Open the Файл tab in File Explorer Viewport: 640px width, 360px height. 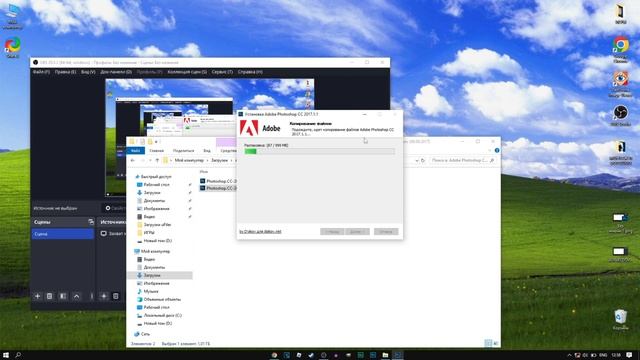coord(136,151)
